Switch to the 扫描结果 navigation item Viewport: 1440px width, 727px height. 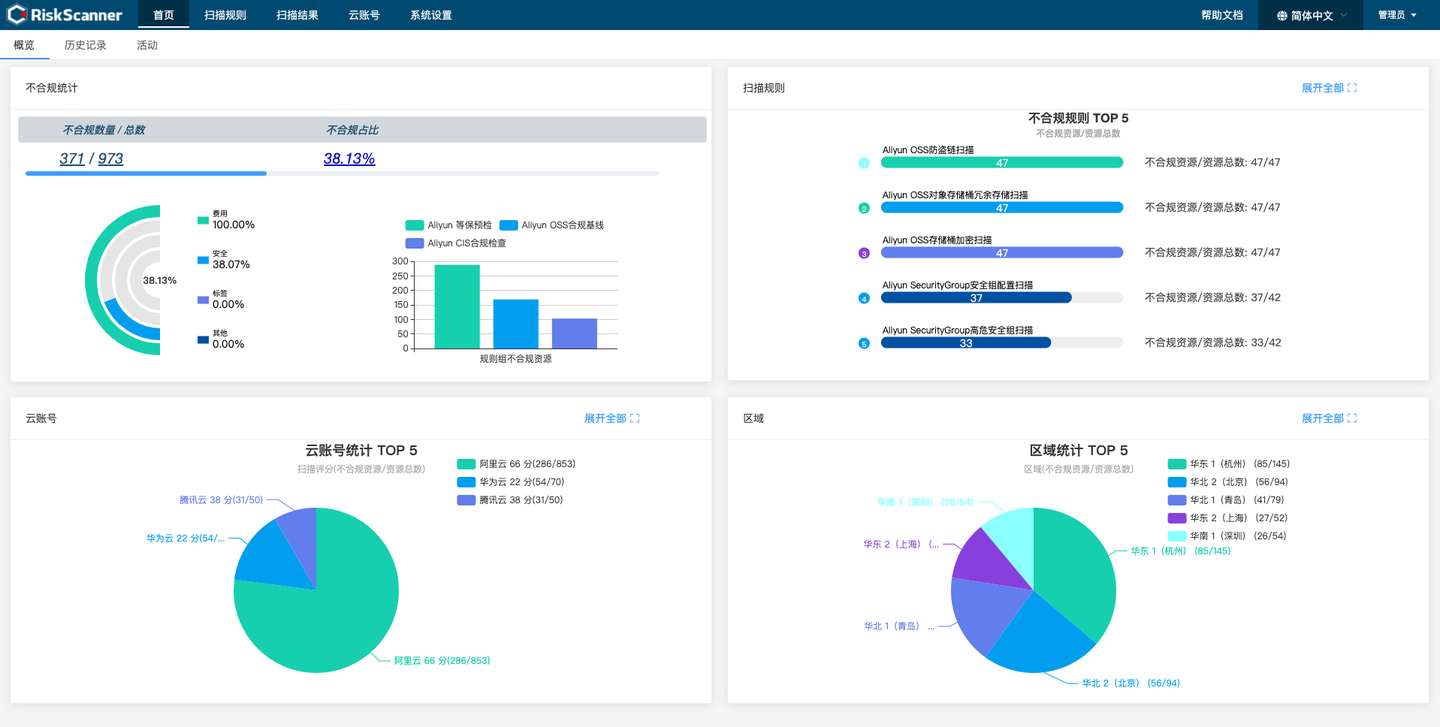coord(297,15)
